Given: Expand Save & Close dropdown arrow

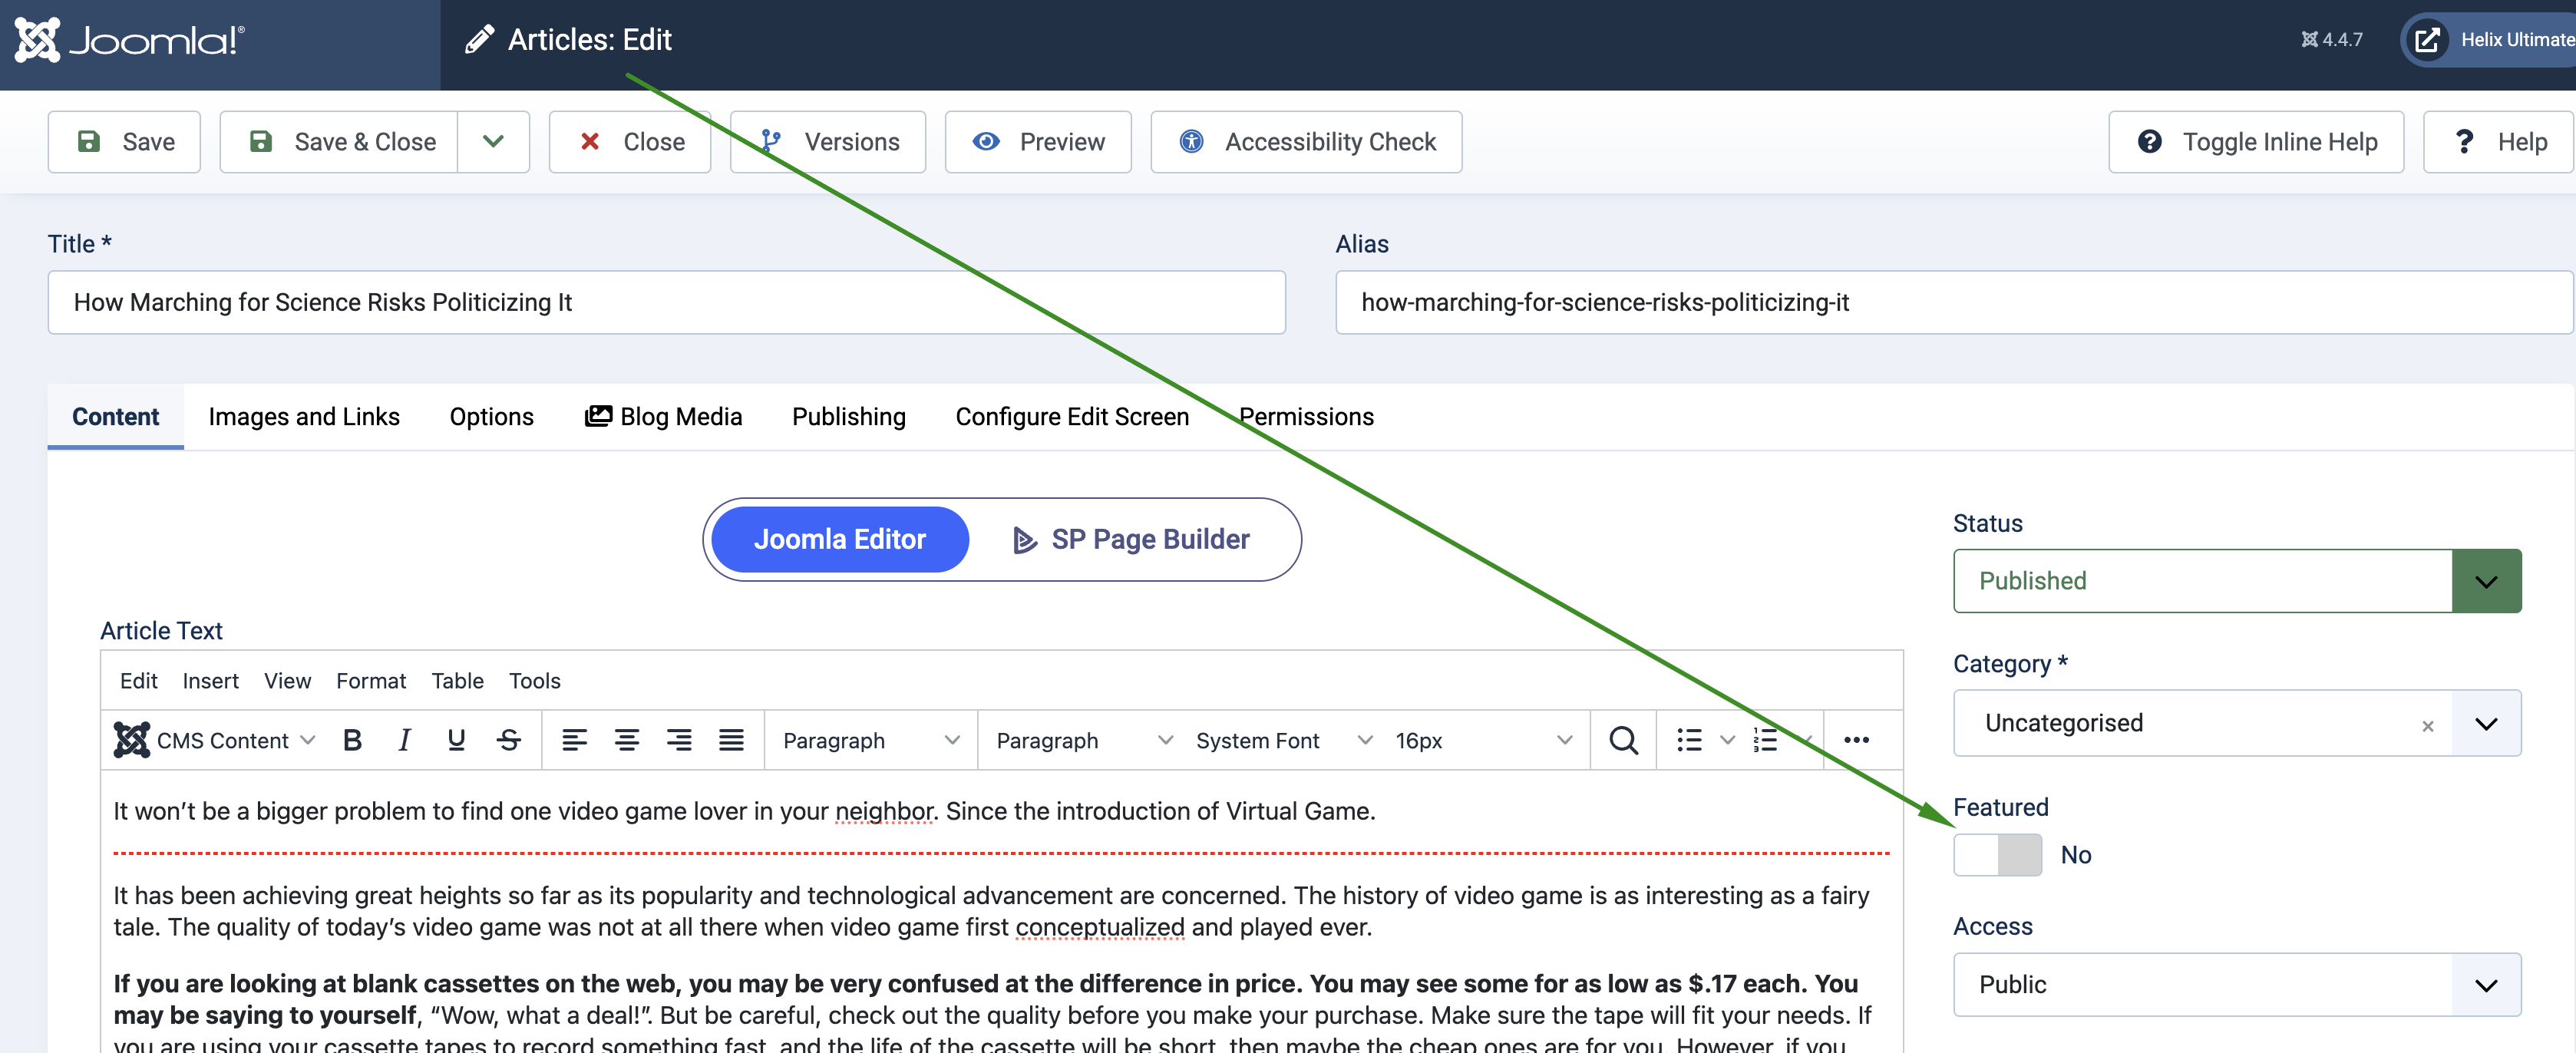Looking at the screenshot, I should coord(493,142).
